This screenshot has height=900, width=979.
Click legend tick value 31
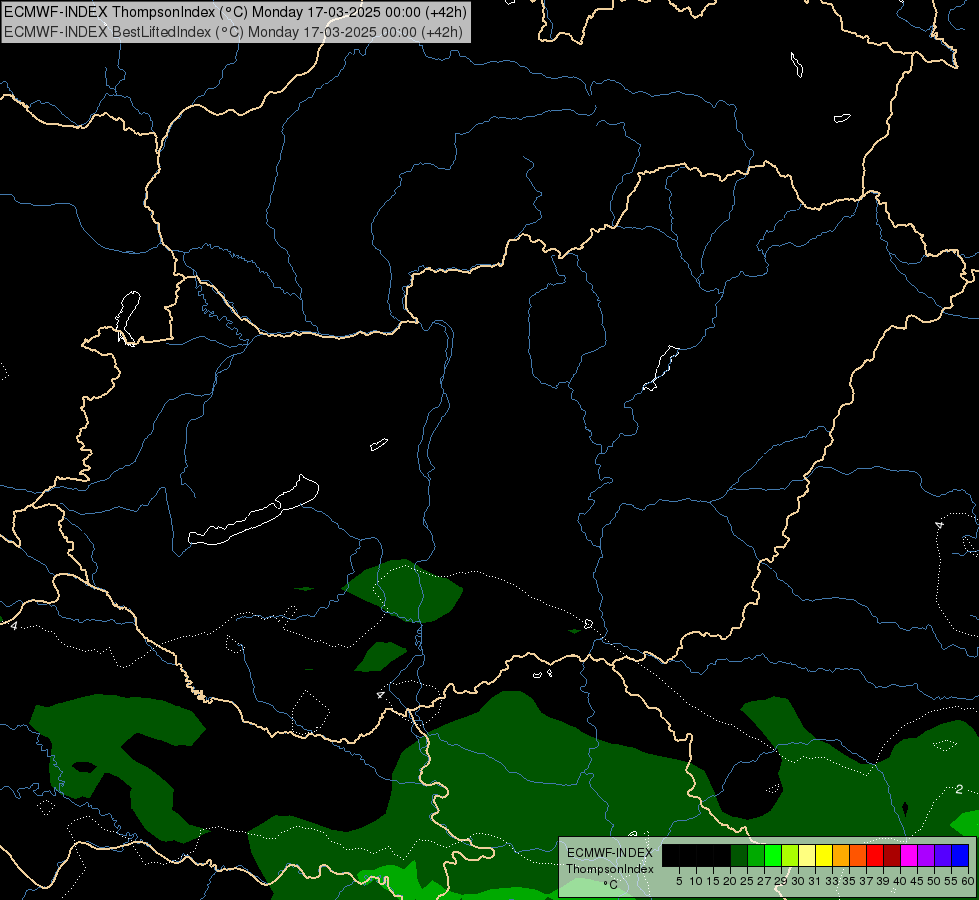tap(815, 881)
